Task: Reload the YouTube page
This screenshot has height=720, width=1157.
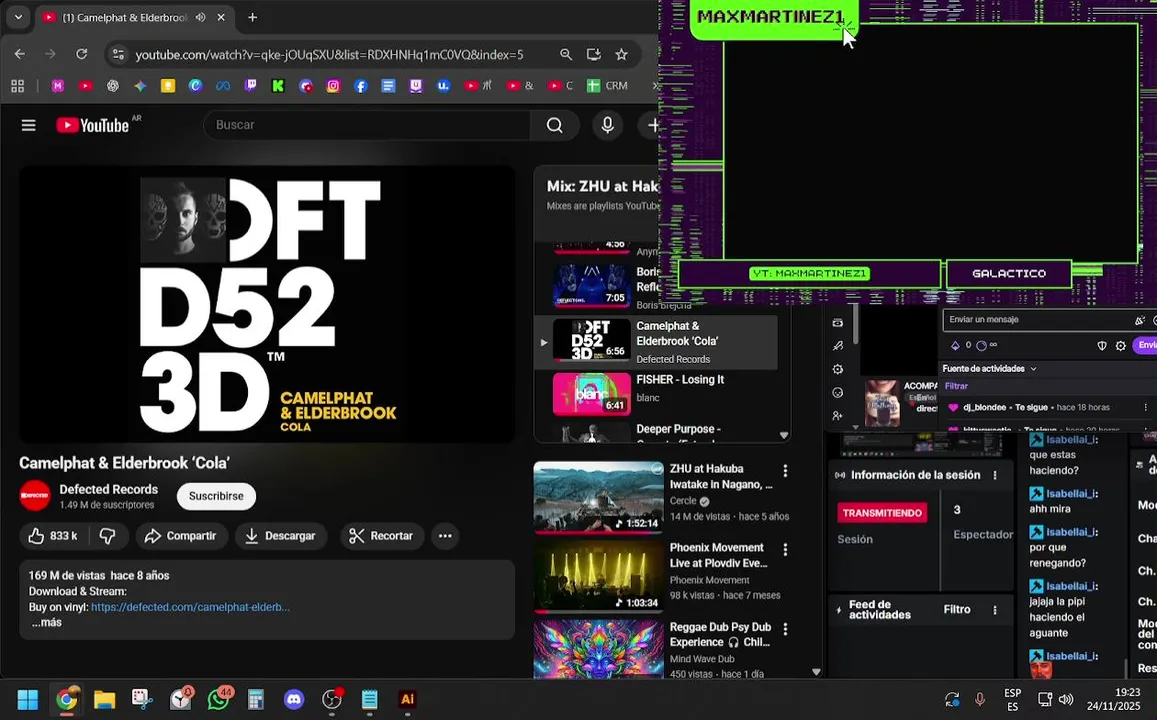Action: (x=82, y=54)
